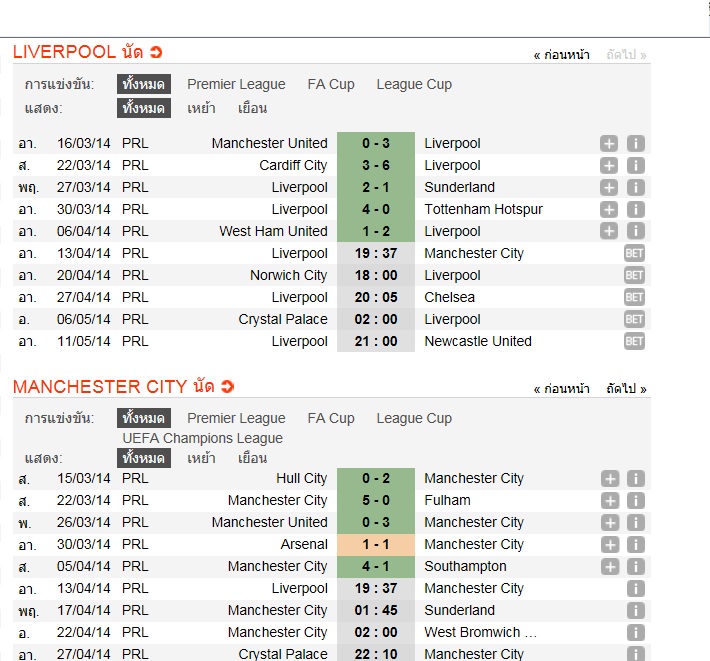The image size is (710, 661).
Task: Expand plus icon for Manchester City vs Southampton
Action: pyautogui.click(x=609, y=566)
